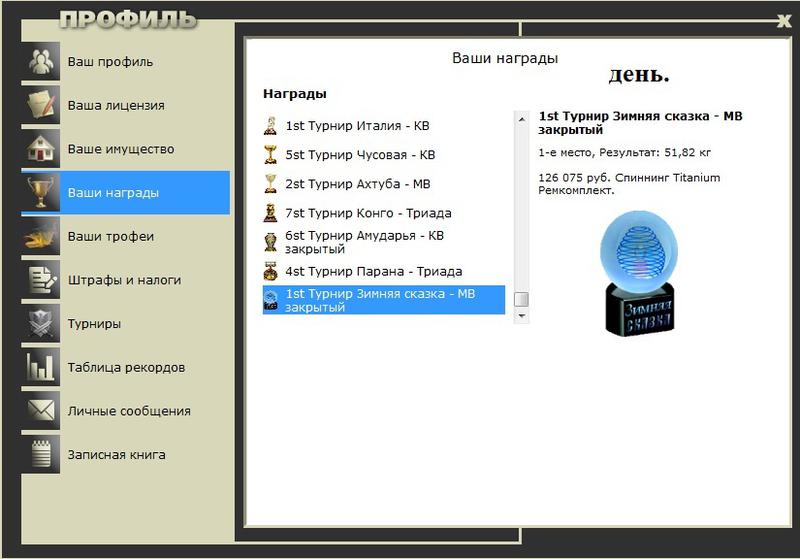Select award 5st Турнир Чусовая - КВ

pyautogui.click(x=384, y=155)
